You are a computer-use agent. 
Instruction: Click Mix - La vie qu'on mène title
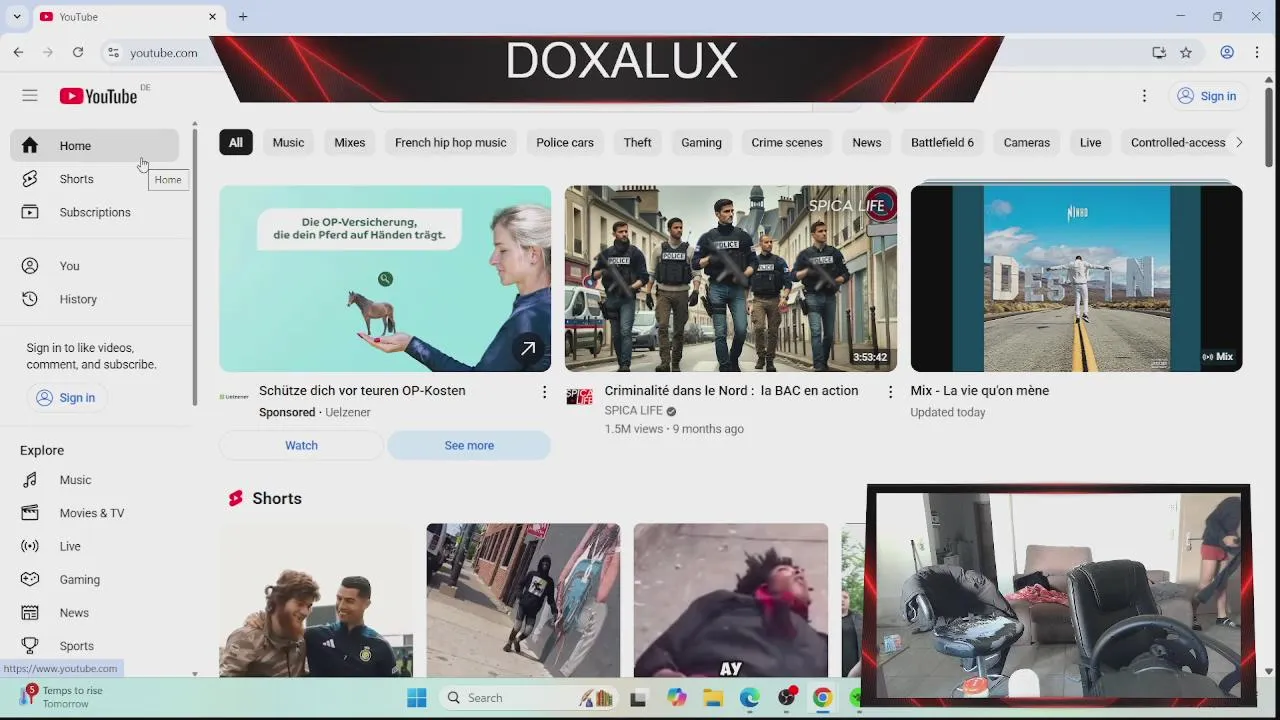point(979,391)
